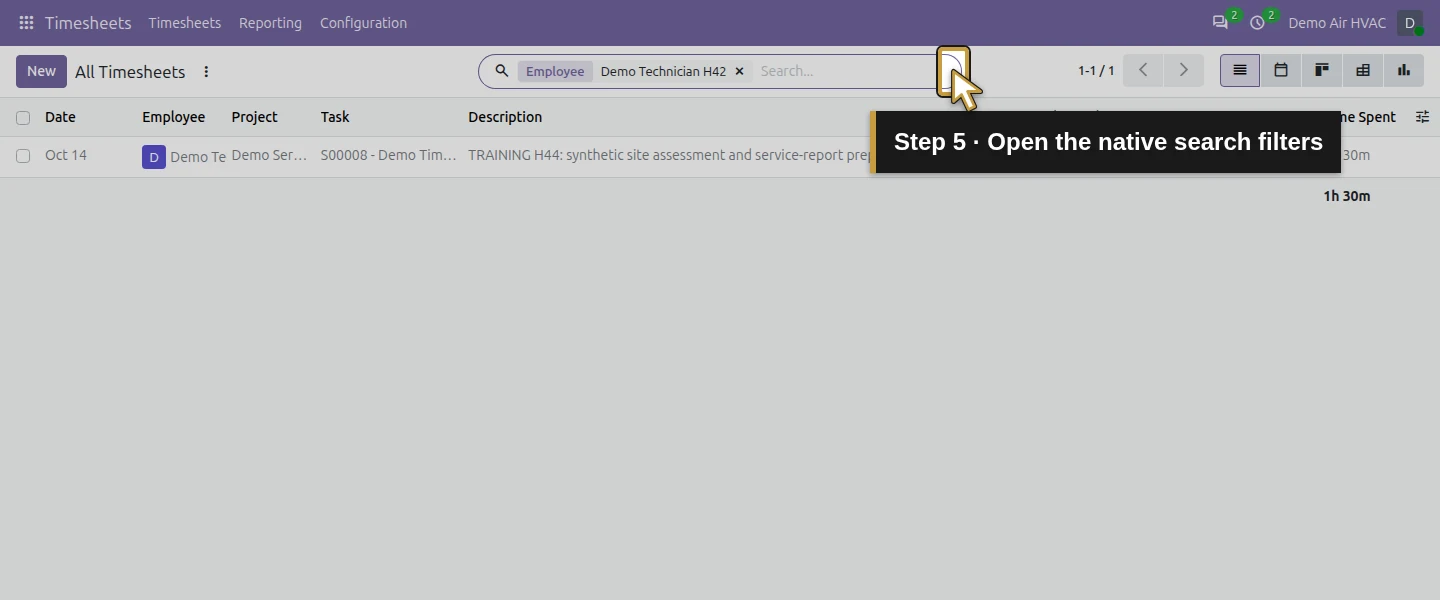Click the 1h 30m total value
The height and width of the screenshot is (600, 1440).
(x=1347, y=196)
